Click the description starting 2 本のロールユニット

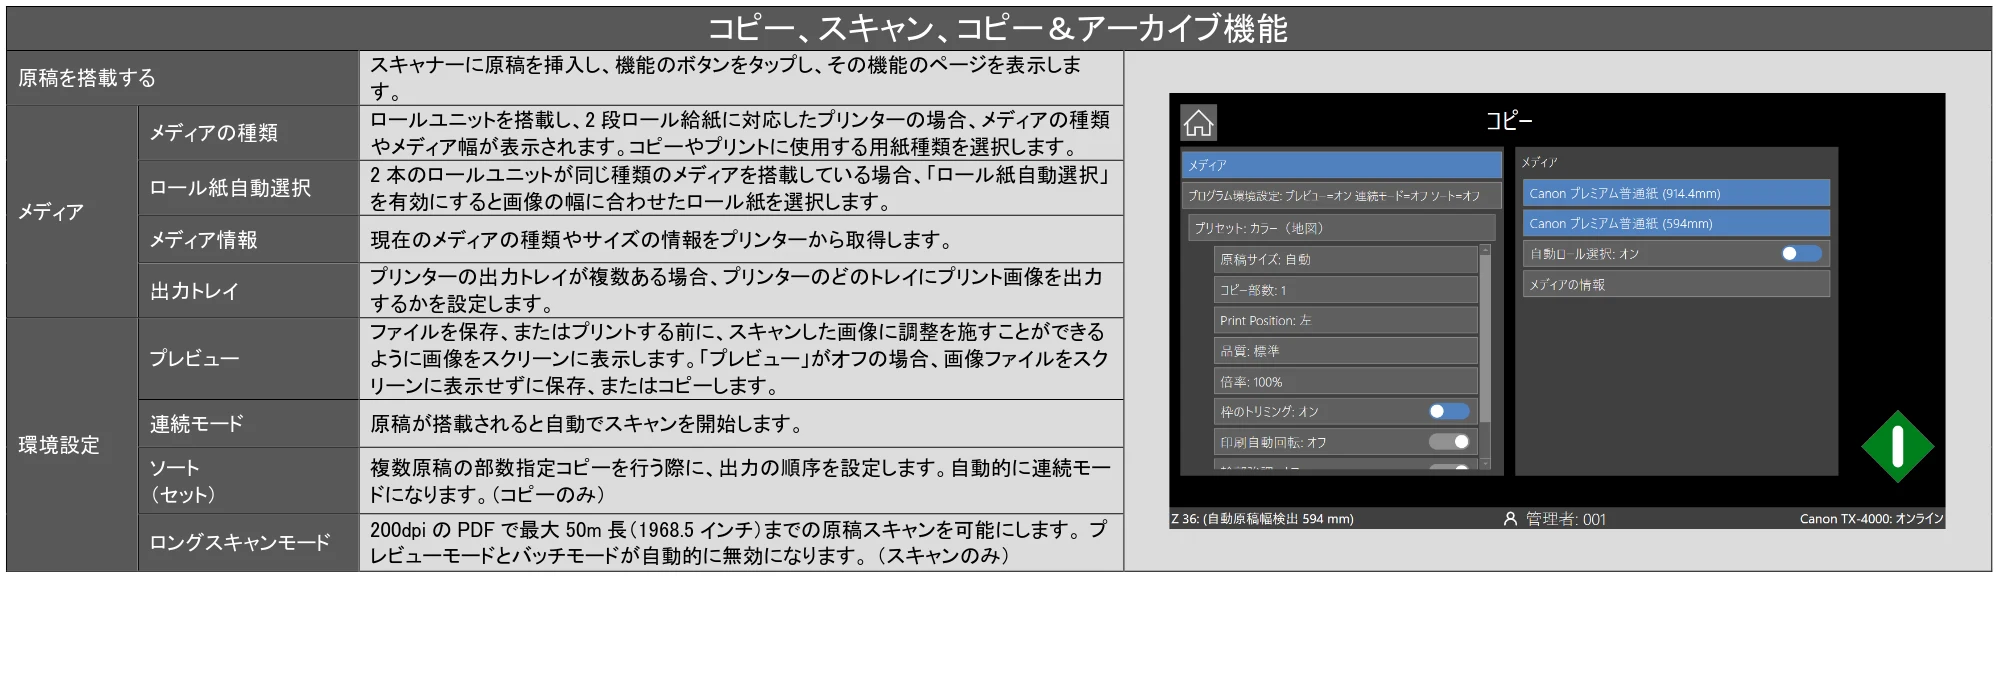pyautogui.click(x=741, y=188)
